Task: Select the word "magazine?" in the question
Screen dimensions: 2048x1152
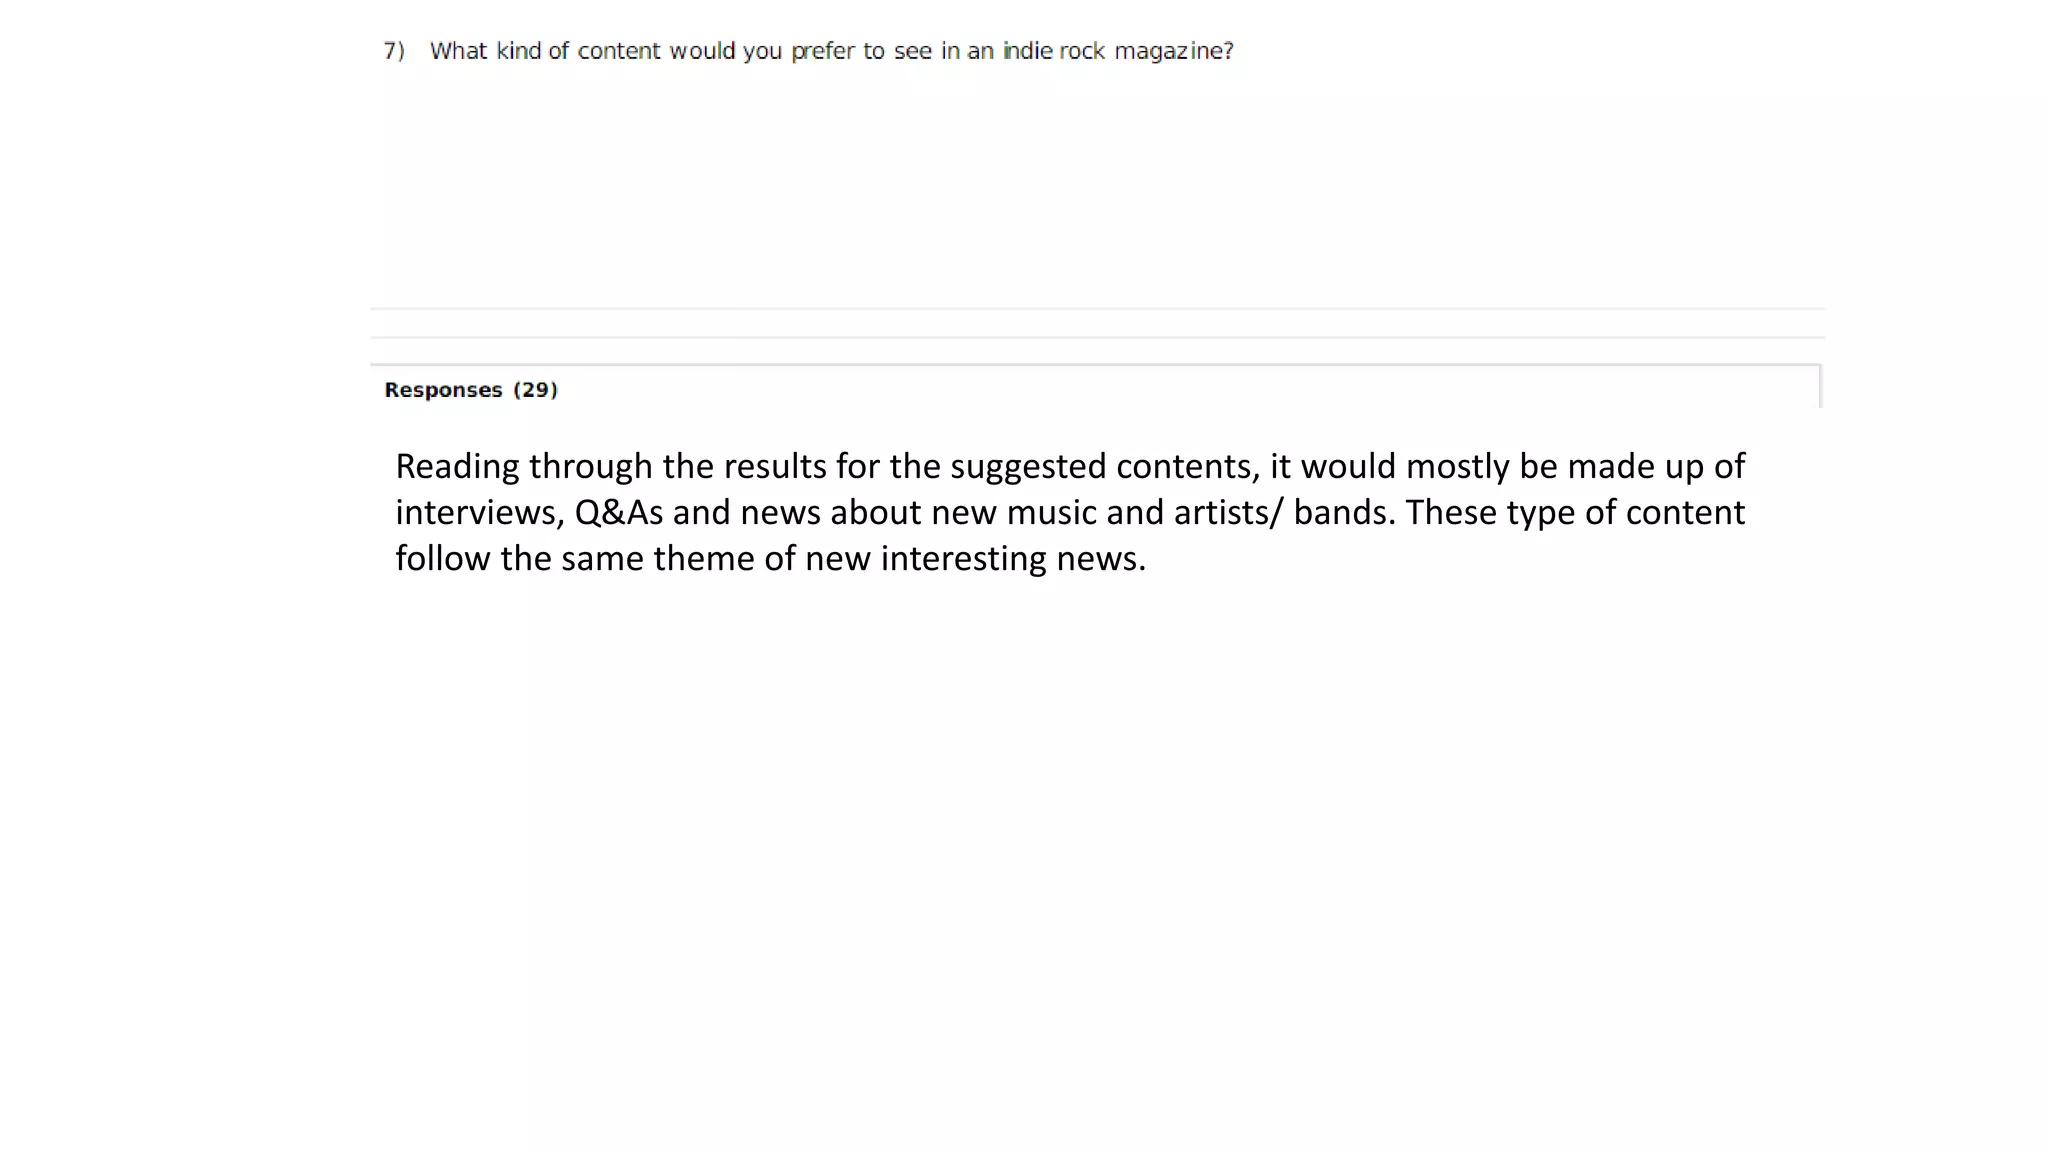Action: pos(1174,52)
